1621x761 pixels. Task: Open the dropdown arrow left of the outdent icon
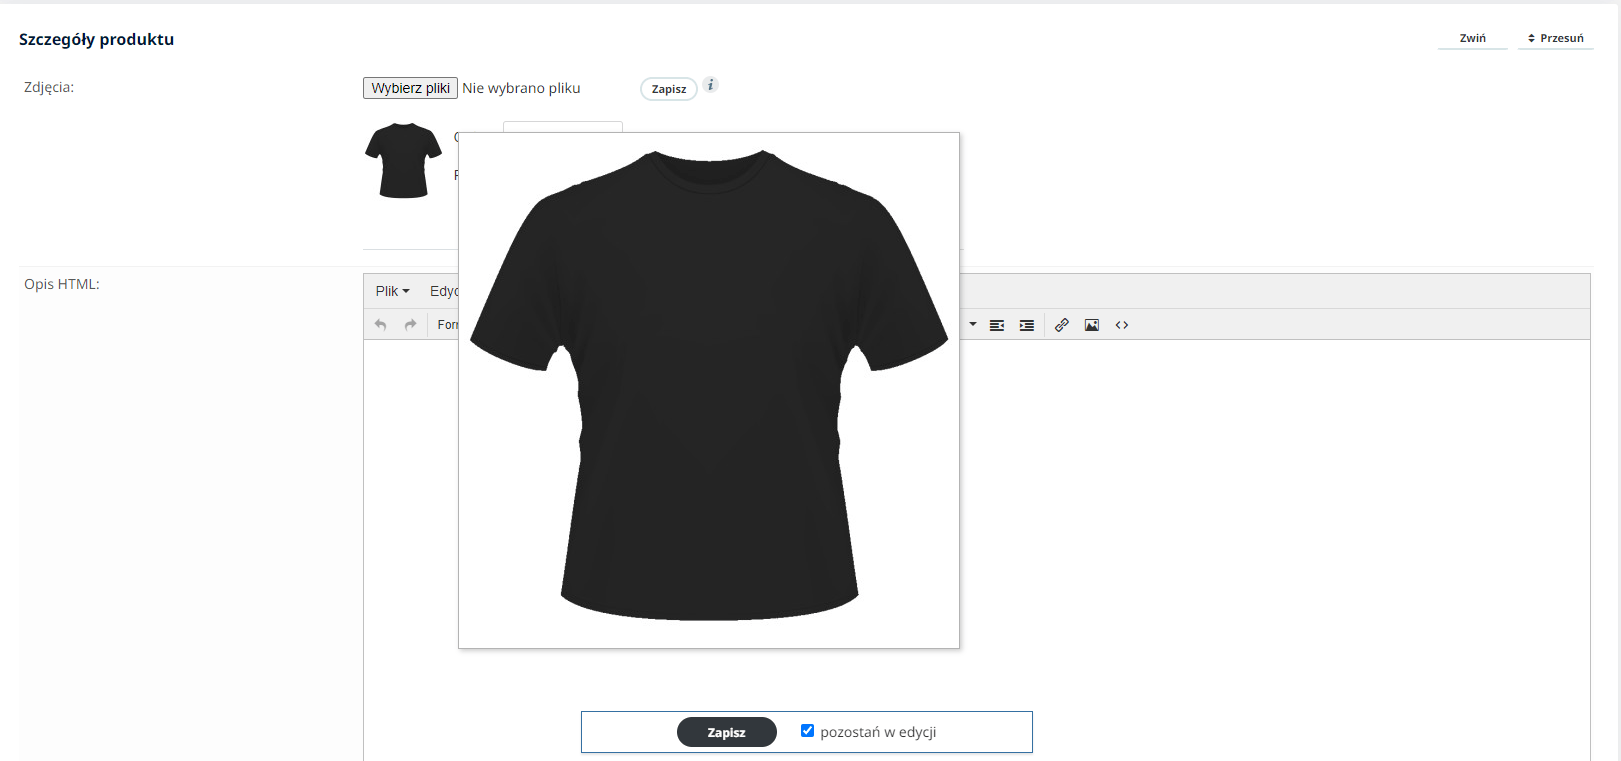pyautogui.click(x=973, y=324)
